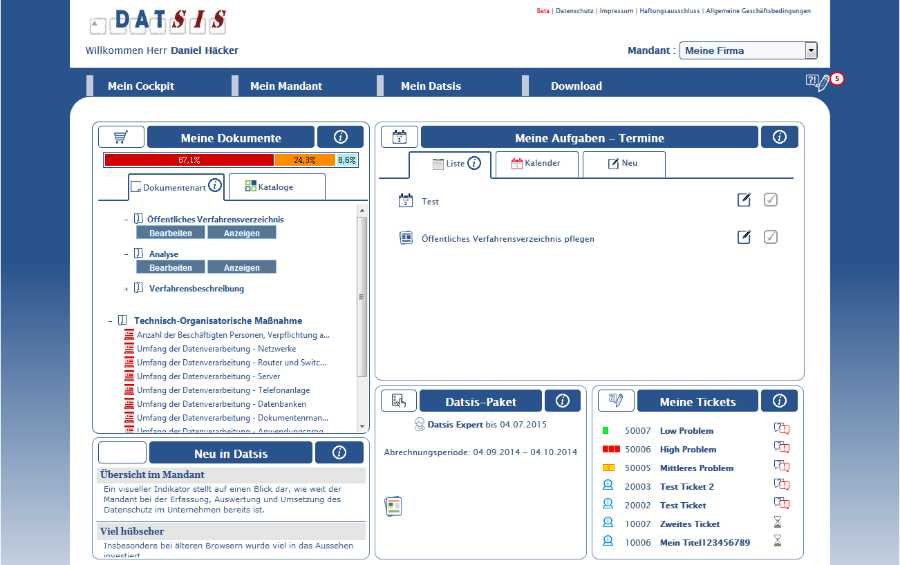Viewport: 900px width, 565px height.
Task: Click the shopping cart icon beside Meine Dokumente
Action: pyautogui.click(x=121, y=138)
